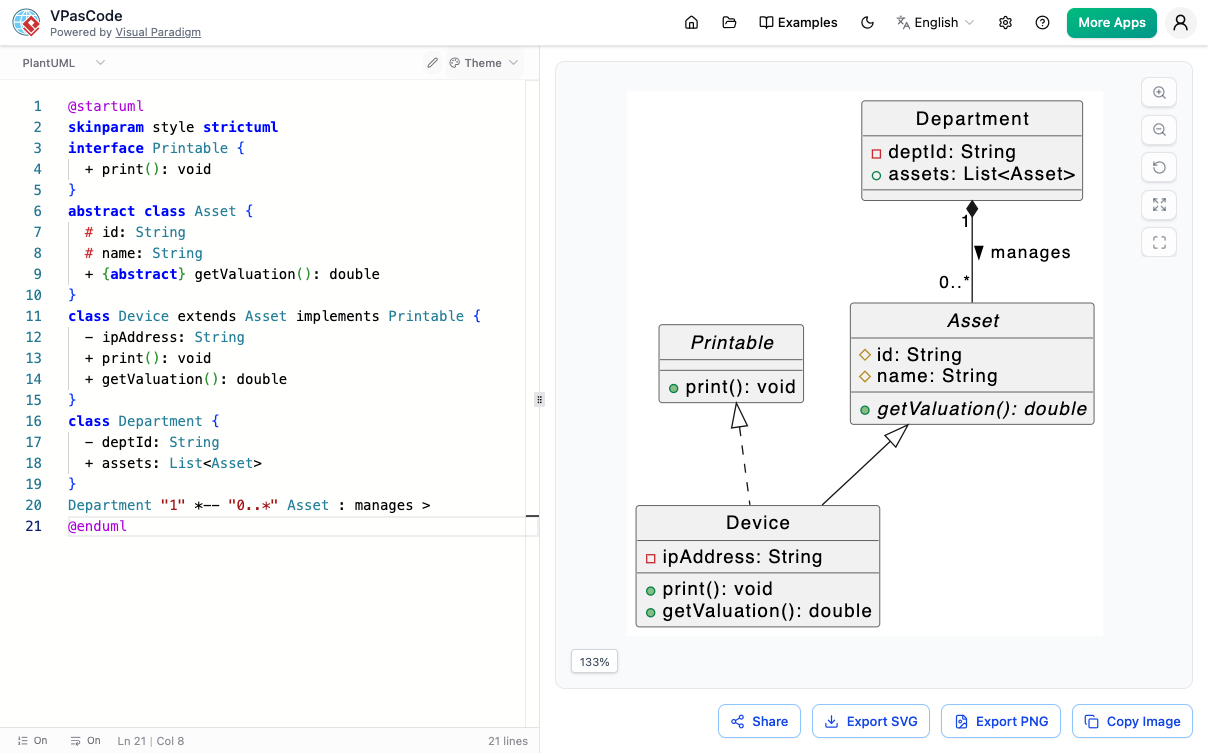Toggle the word wrap On switch
Image resolution: width=1208 pixels, height=753 pixels.
click(x=85, y=741)
